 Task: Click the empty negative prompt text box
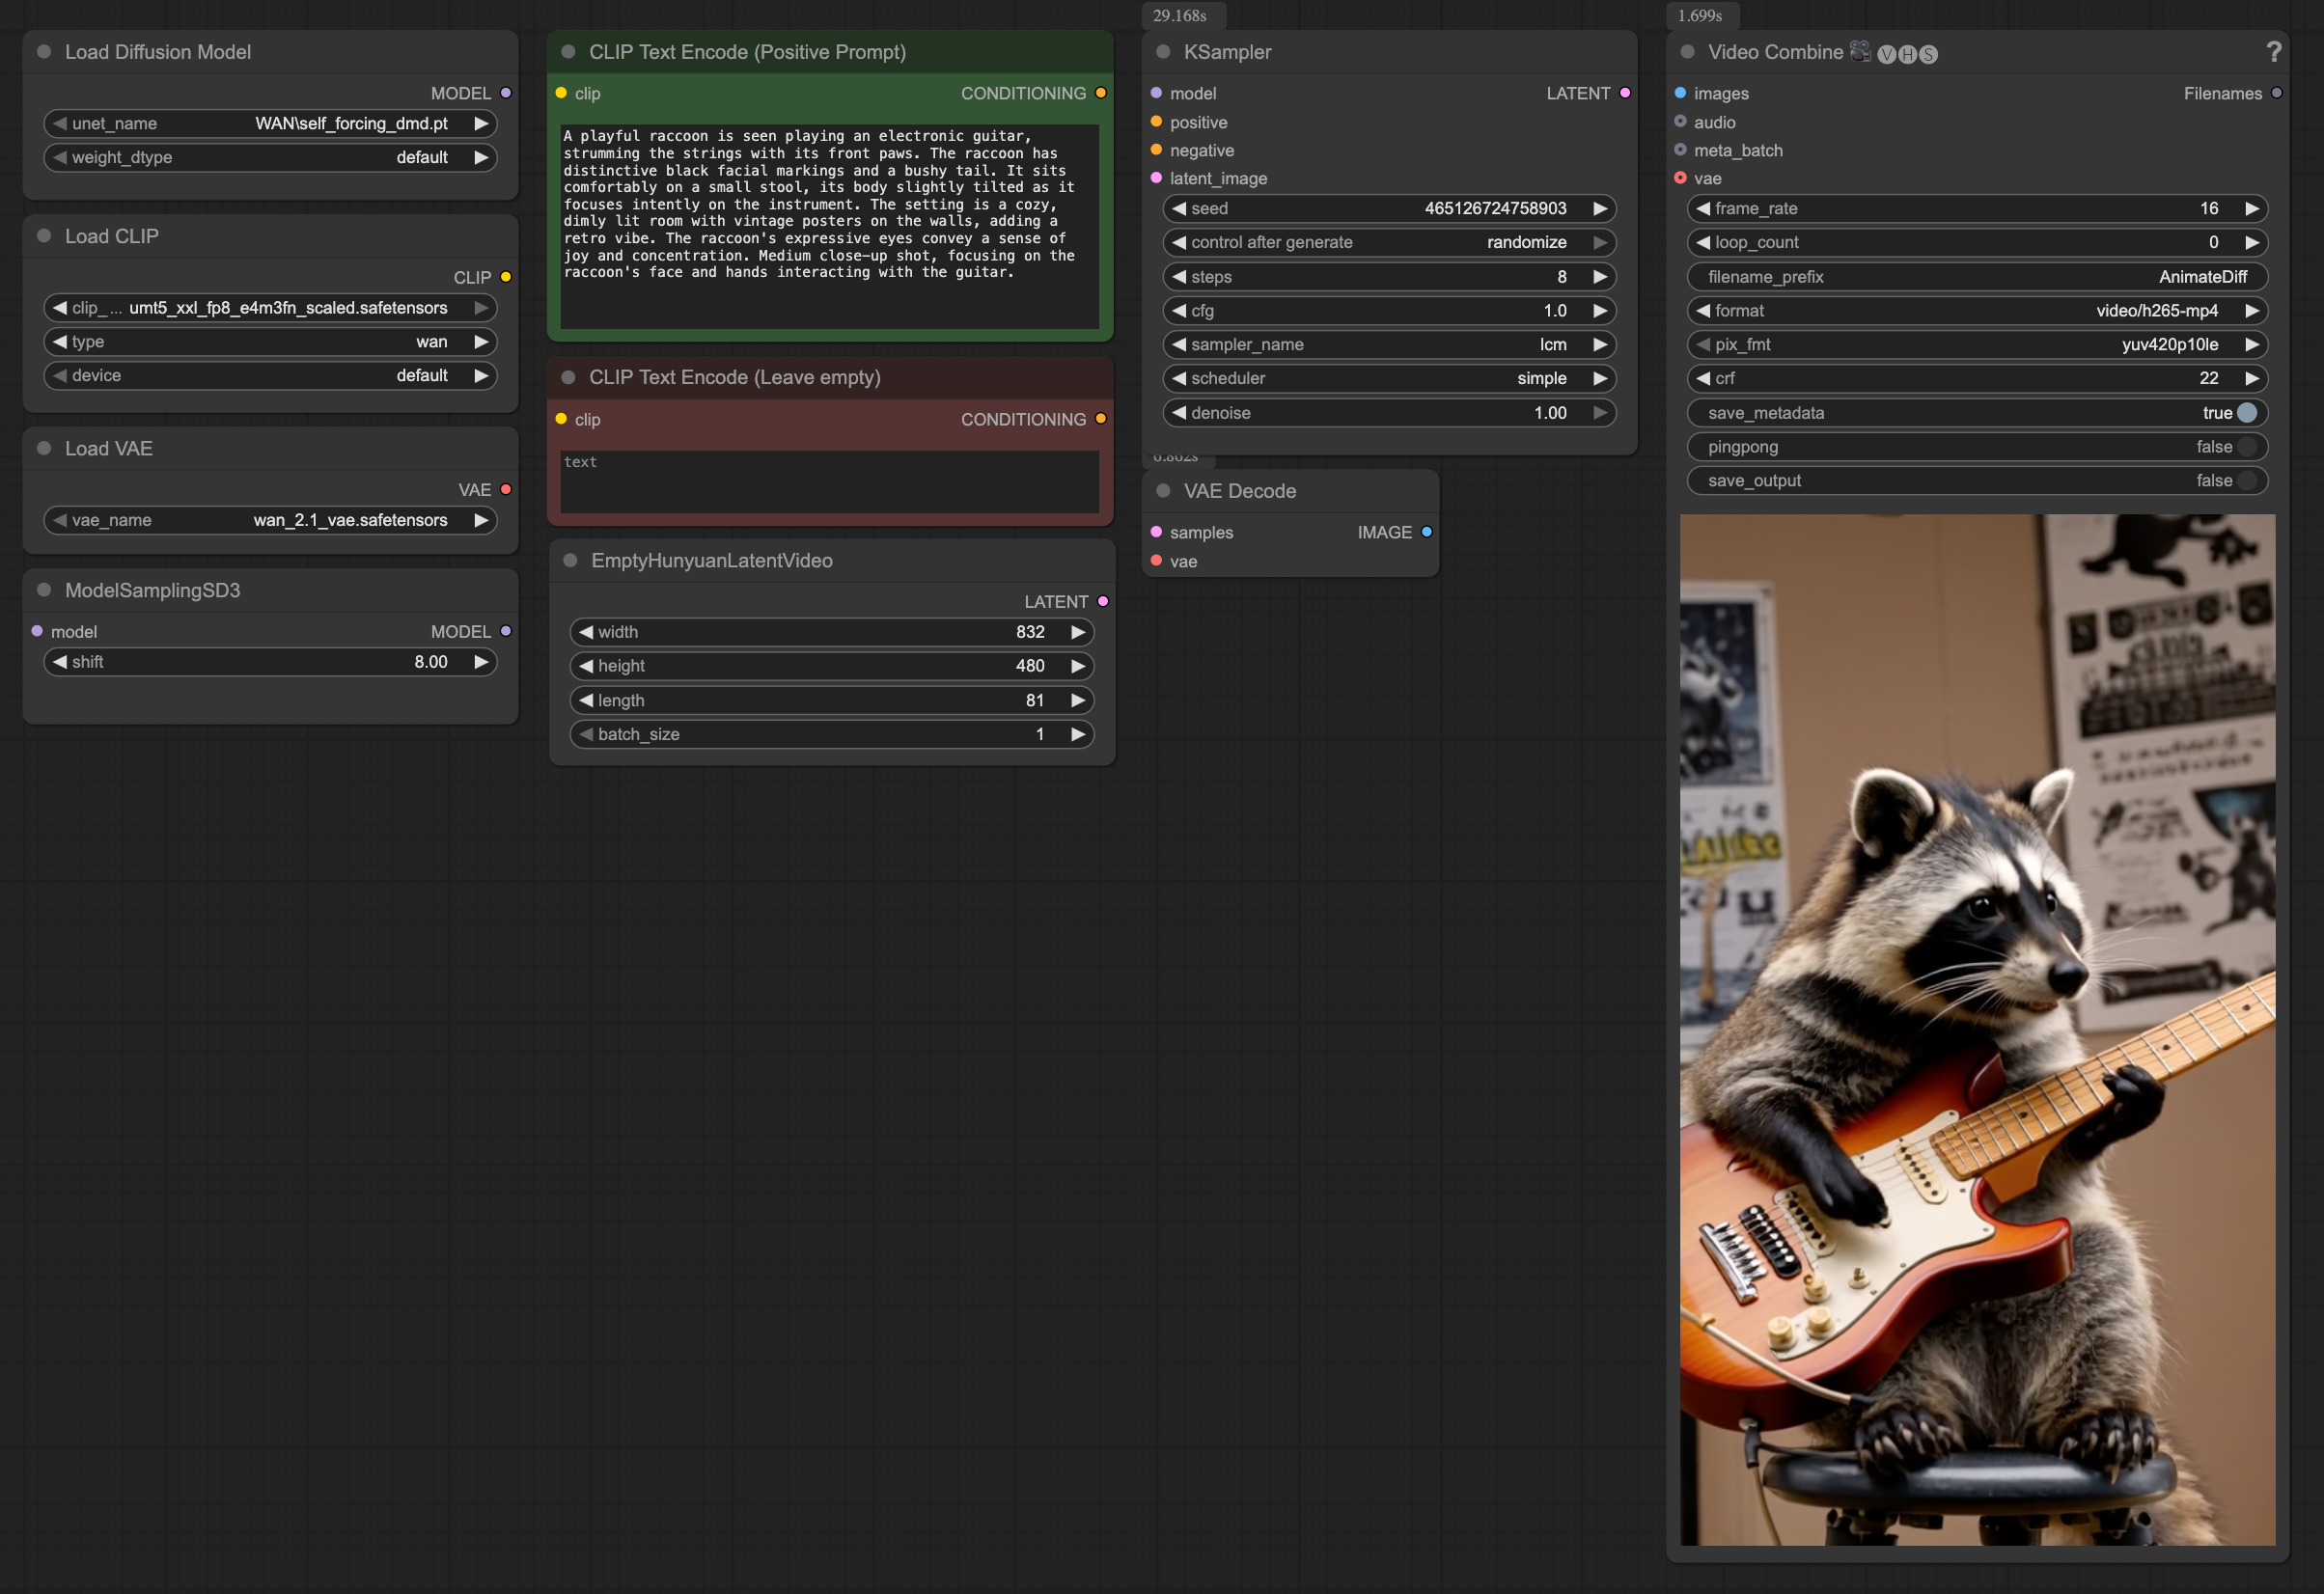(x=829, y=482)
